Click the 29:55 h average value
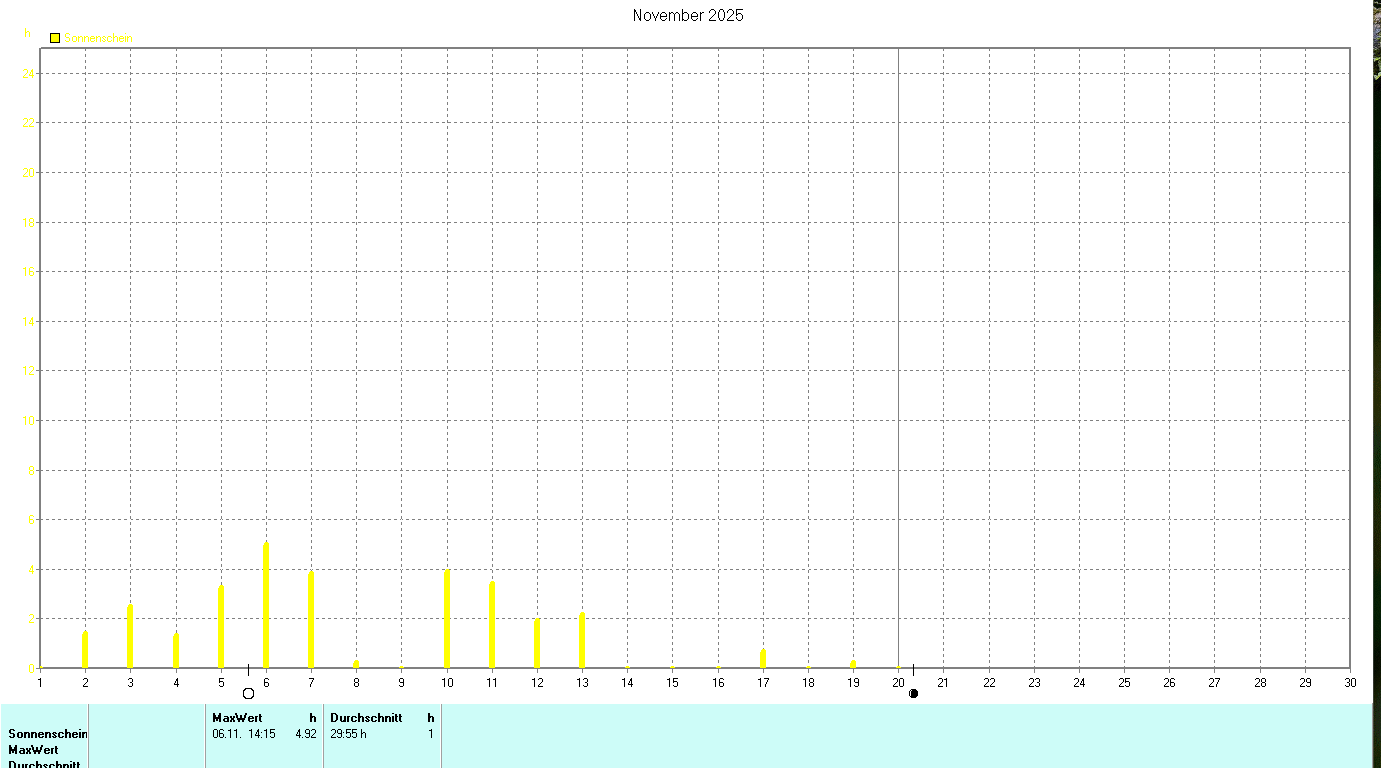The width and height of the screenshot is (1381, 768). [349, 734]
